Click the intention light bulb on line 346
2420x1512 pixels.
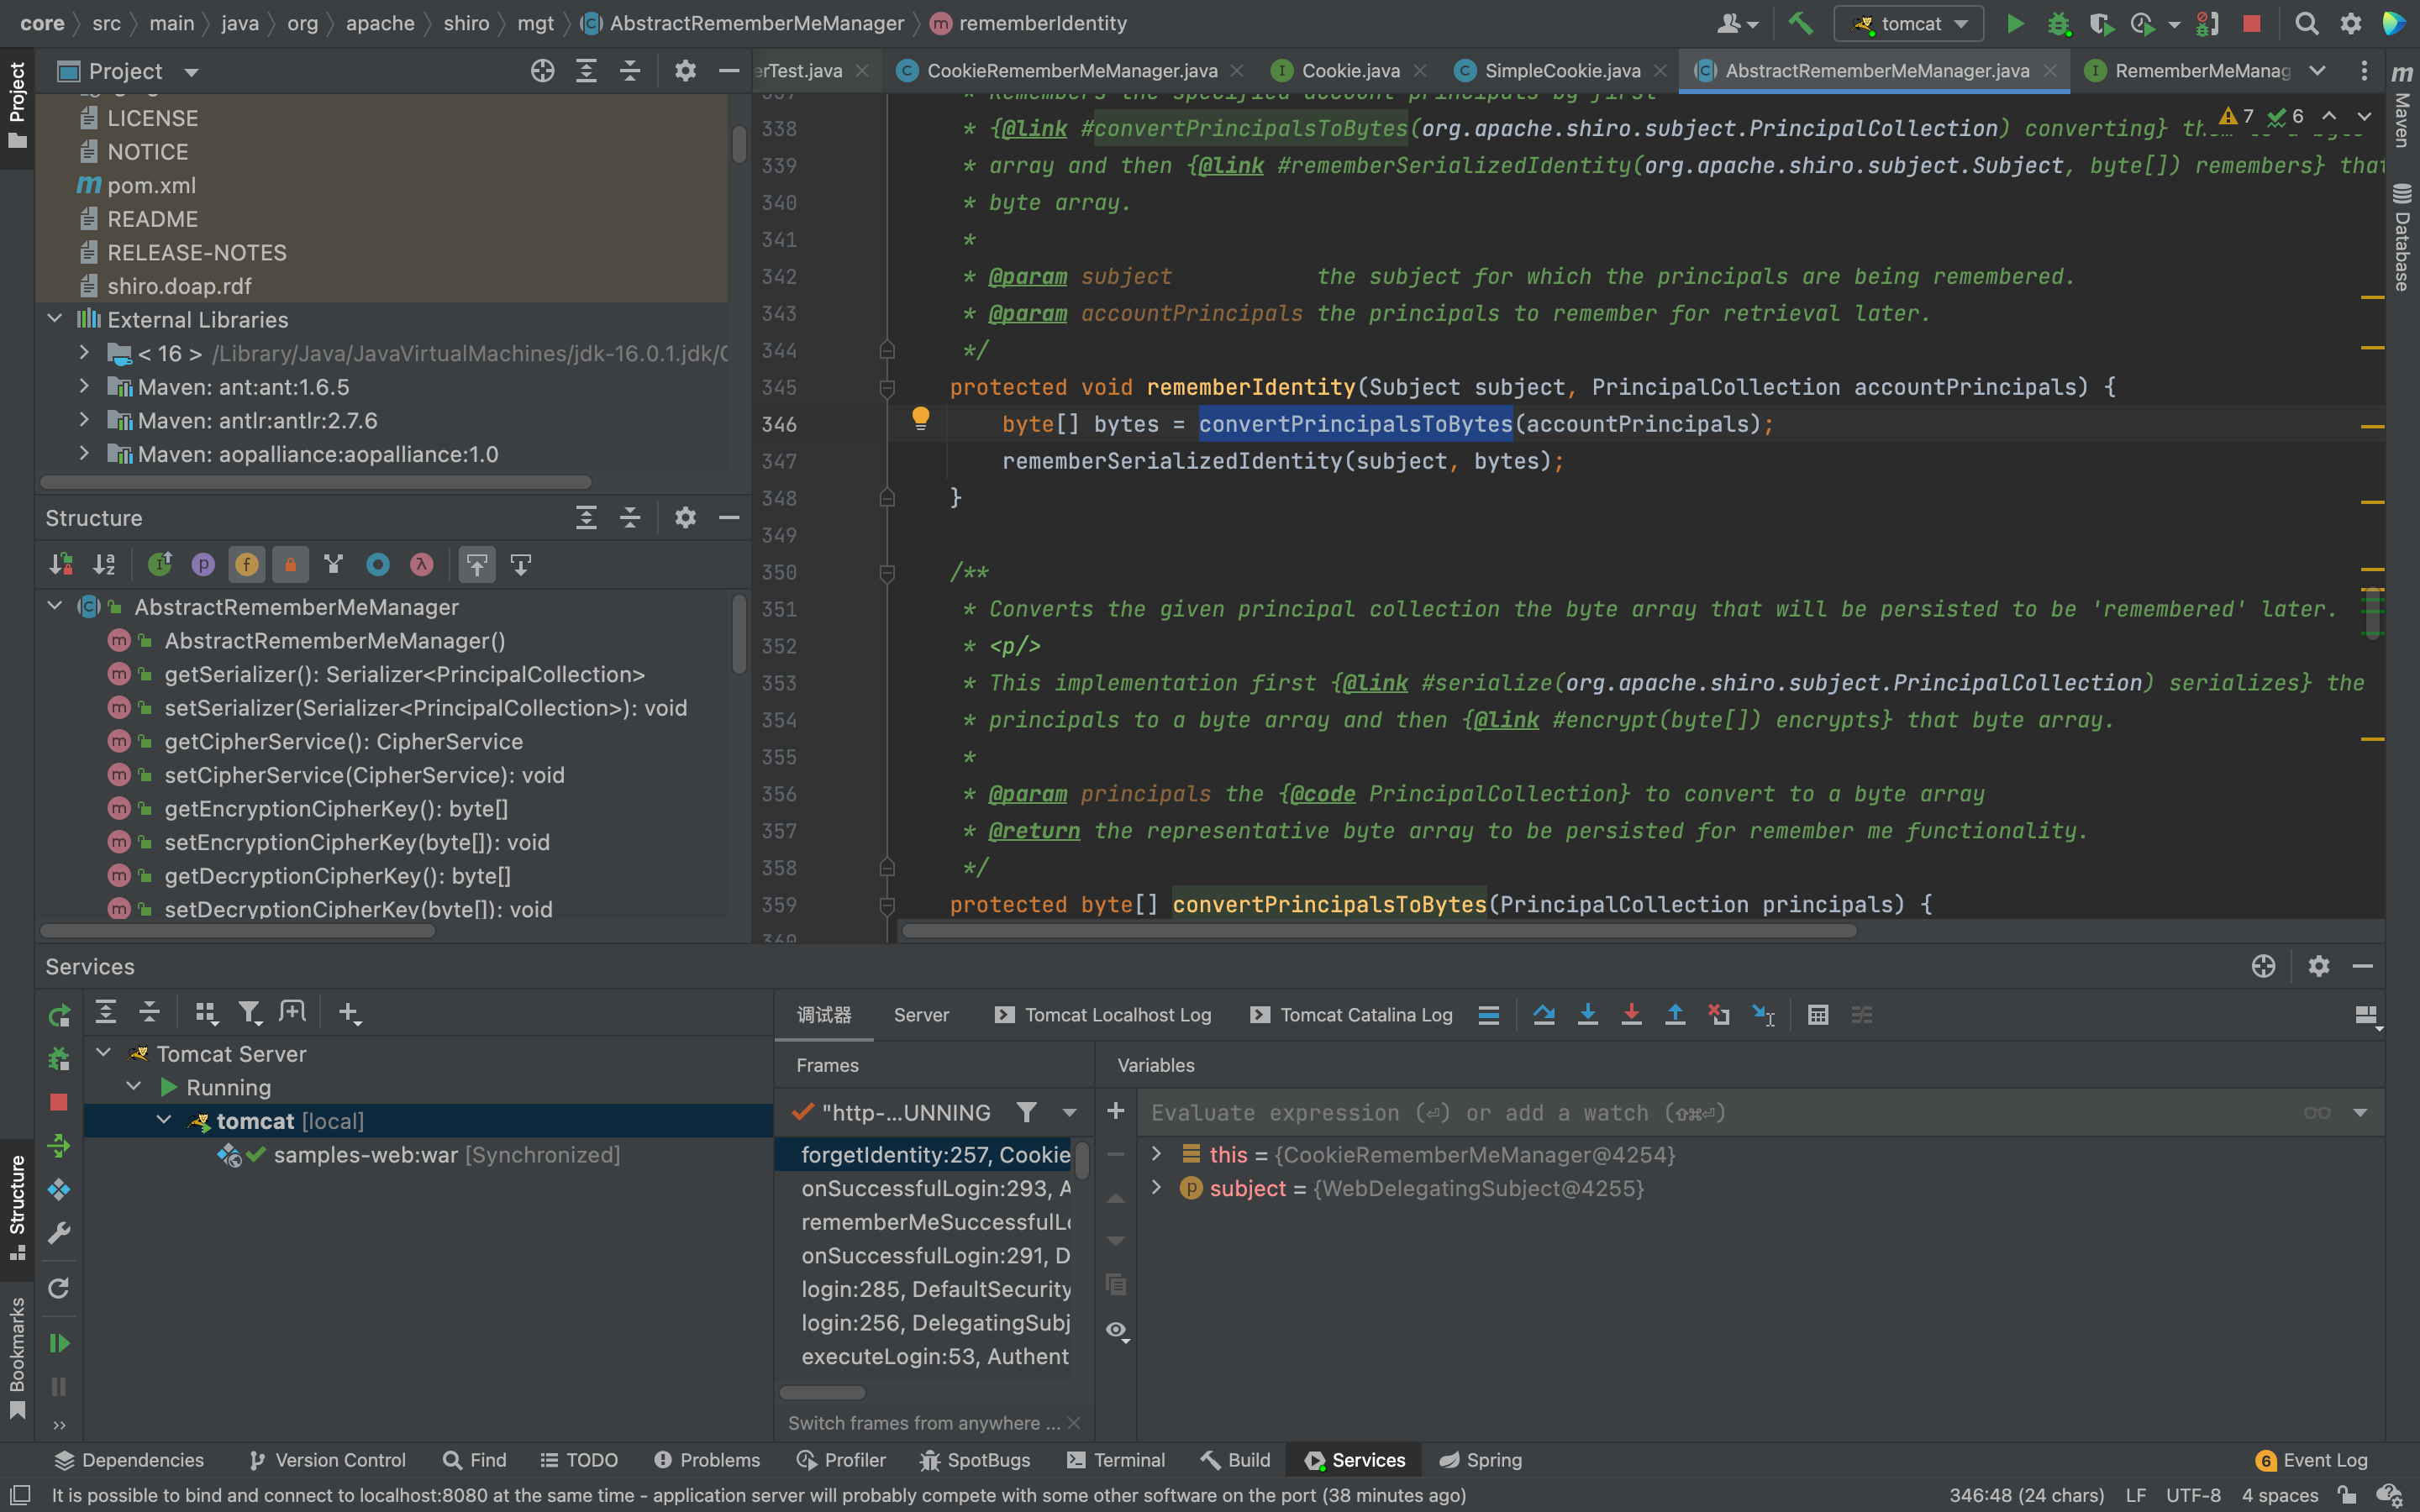[x=920, y=418]
